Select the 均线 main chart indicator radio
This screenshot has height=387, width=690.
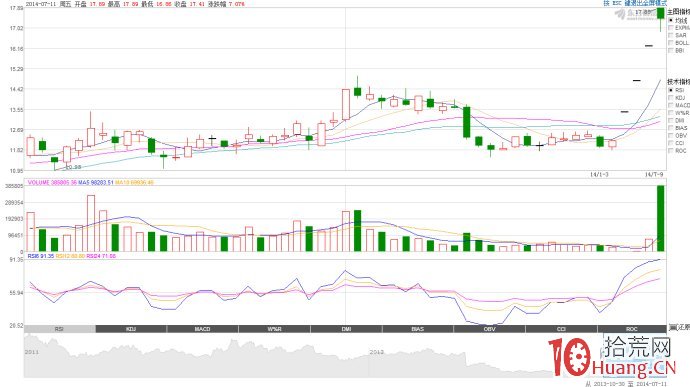(x=671, y=20)
